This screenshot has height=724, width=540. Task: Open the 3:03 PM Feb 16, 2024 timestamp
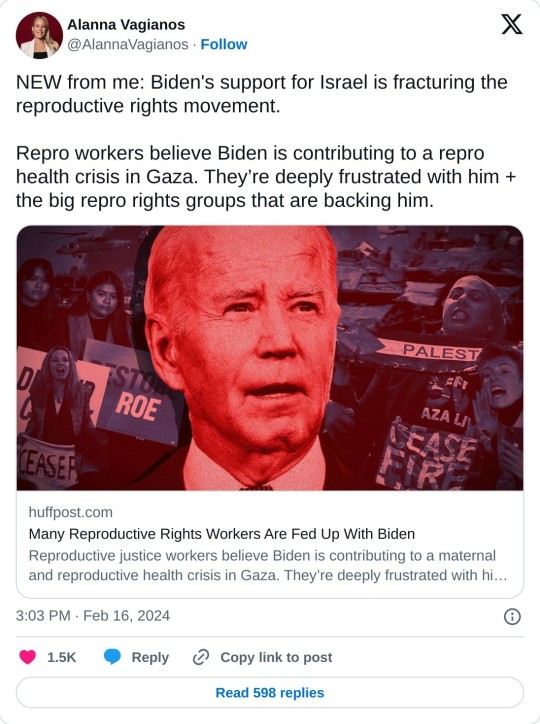(93, 615)
